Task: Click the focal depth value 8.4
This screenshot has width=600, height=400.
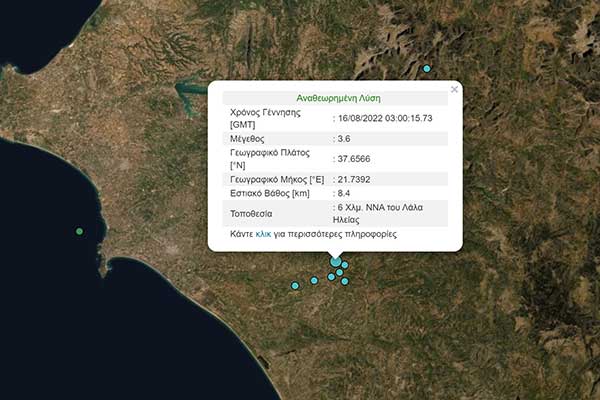Action: click(x=345, y=193)
